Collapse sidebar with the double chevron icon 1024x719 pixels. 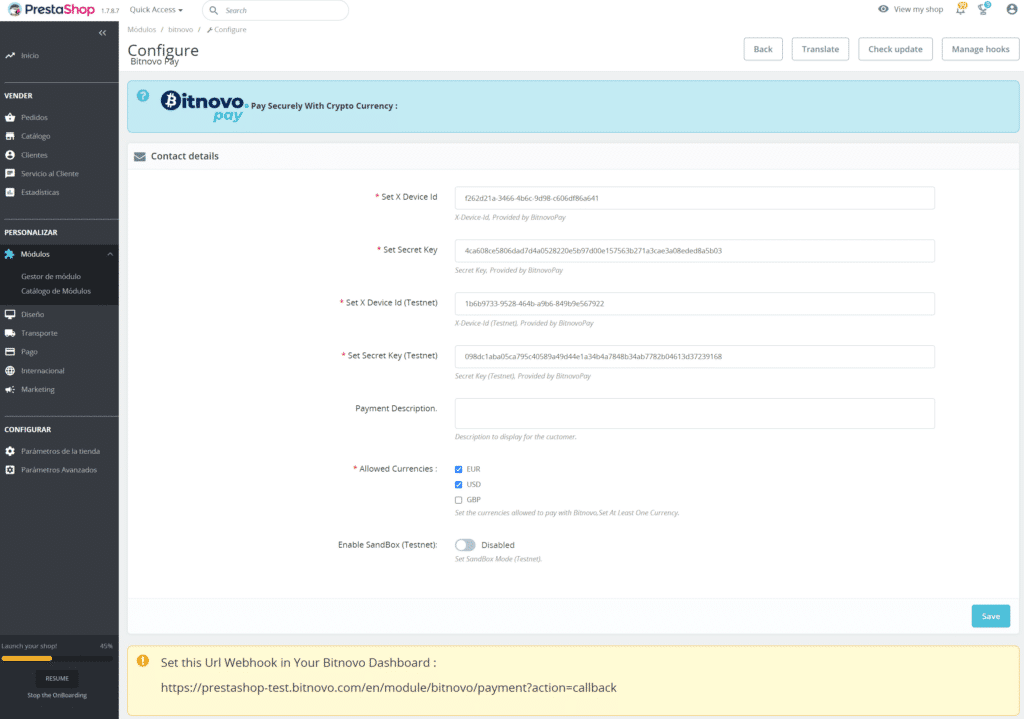point(102,33)
